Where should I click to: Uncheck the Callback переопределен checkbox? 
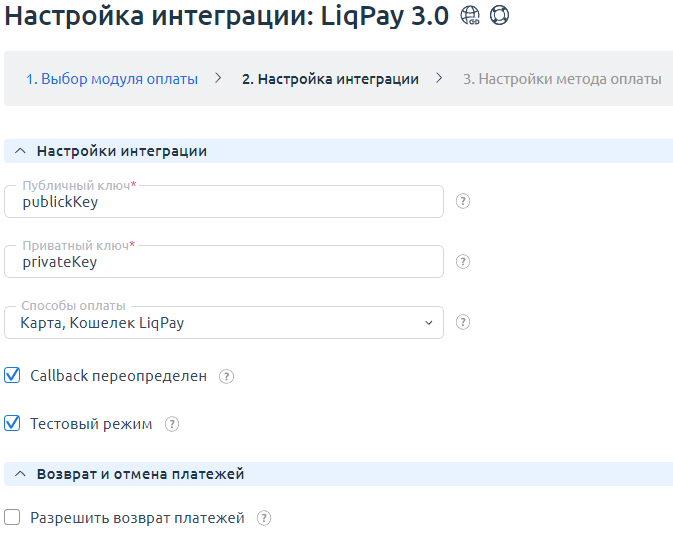[13, 376]
